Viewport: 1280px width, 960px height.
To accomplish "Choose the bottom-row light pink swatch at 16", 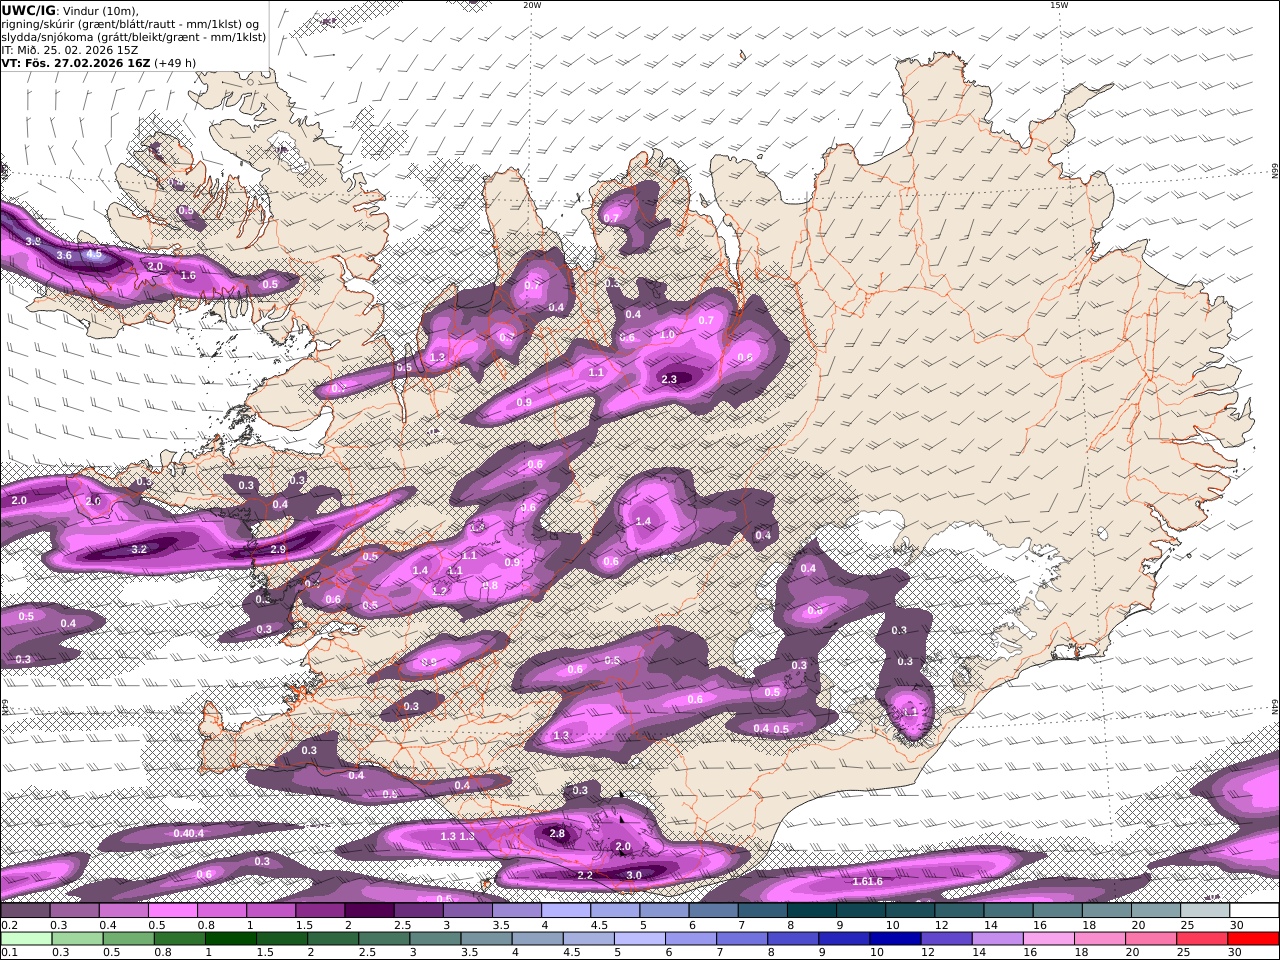I will pyautogui.click(x=1047, y=939).
